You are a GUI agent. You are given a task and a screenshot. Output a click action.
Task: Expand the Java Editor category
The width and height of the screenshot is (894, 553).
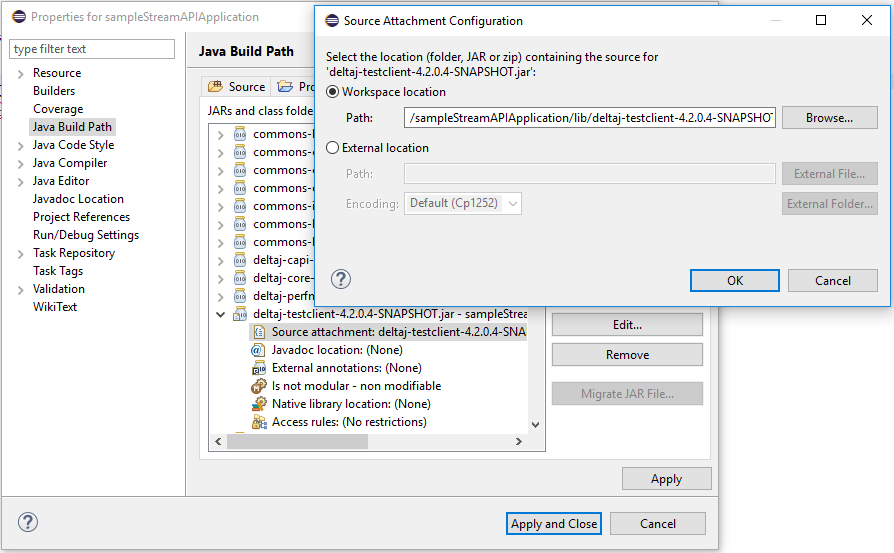pyautogui.click(x=21, y=182)
